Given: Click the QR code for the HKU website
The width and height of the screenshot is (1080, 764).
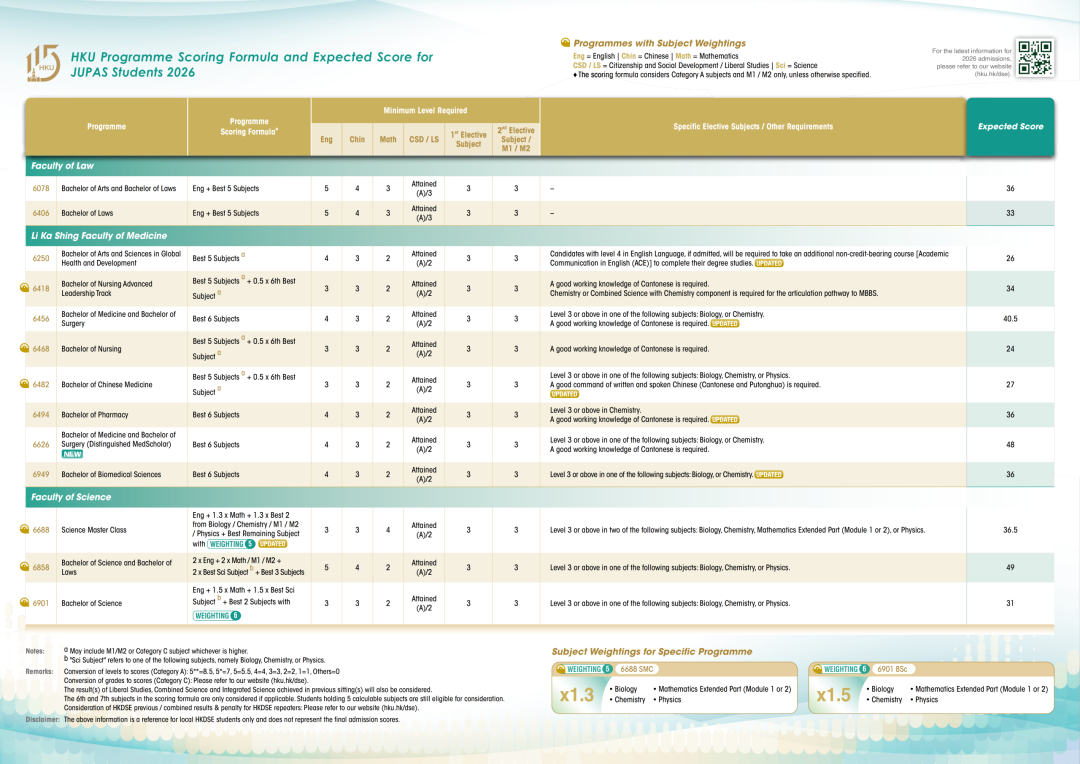Looking at the screenshot, I should click(x=1035, y=58).
